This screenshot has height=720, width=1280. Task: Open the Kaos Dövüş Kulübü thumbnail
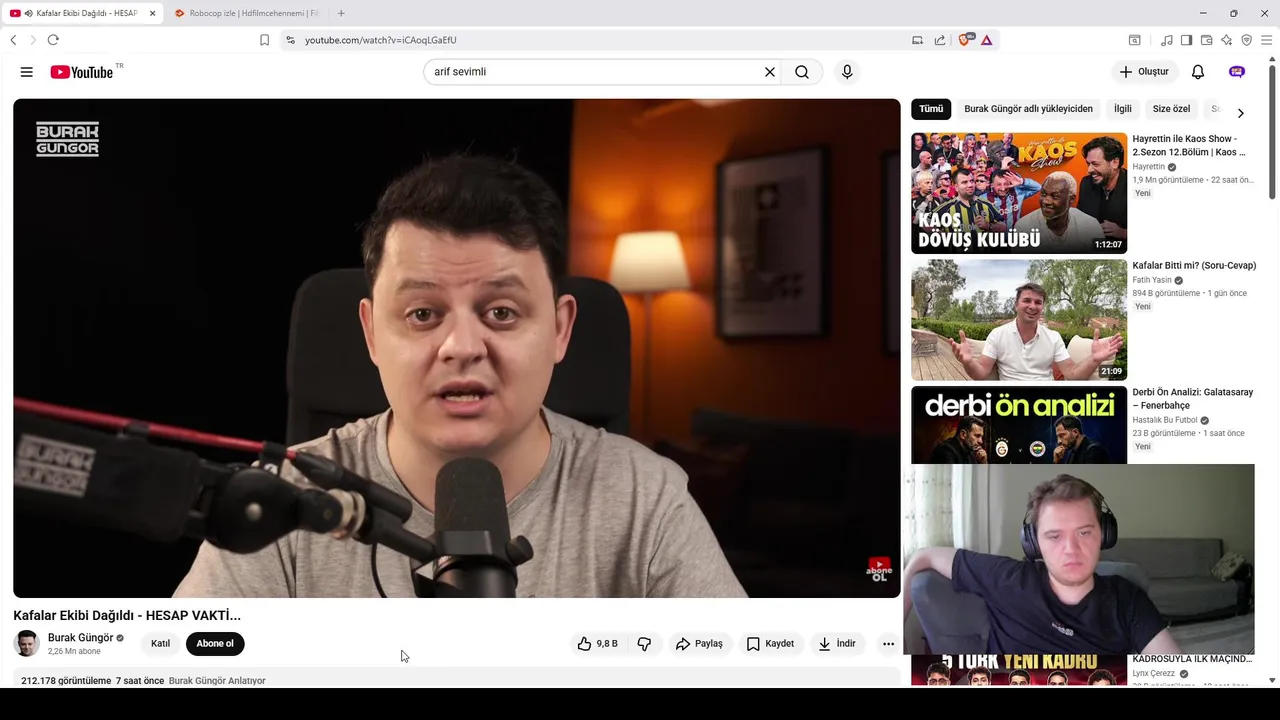(x=1019, y=193)
